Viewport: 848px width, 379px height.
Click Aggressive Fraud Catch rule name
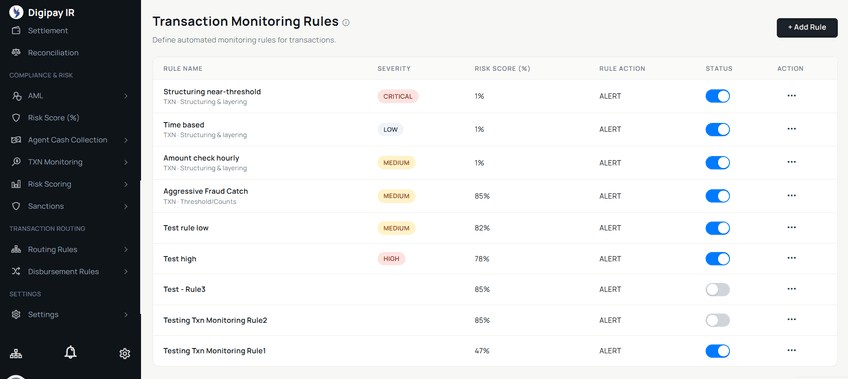pyautogui.click(x=206, y=191)
